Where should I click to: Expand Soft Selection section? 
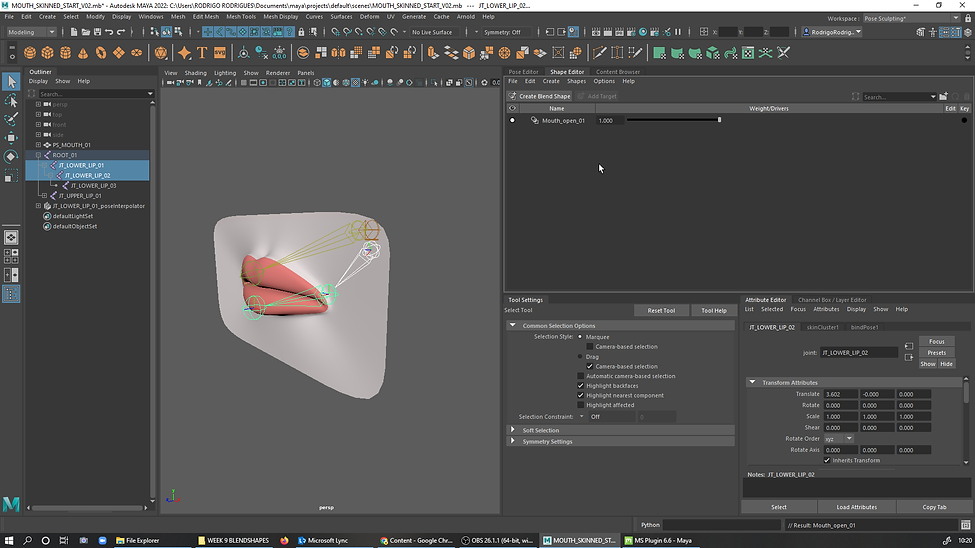coord(512,430)
